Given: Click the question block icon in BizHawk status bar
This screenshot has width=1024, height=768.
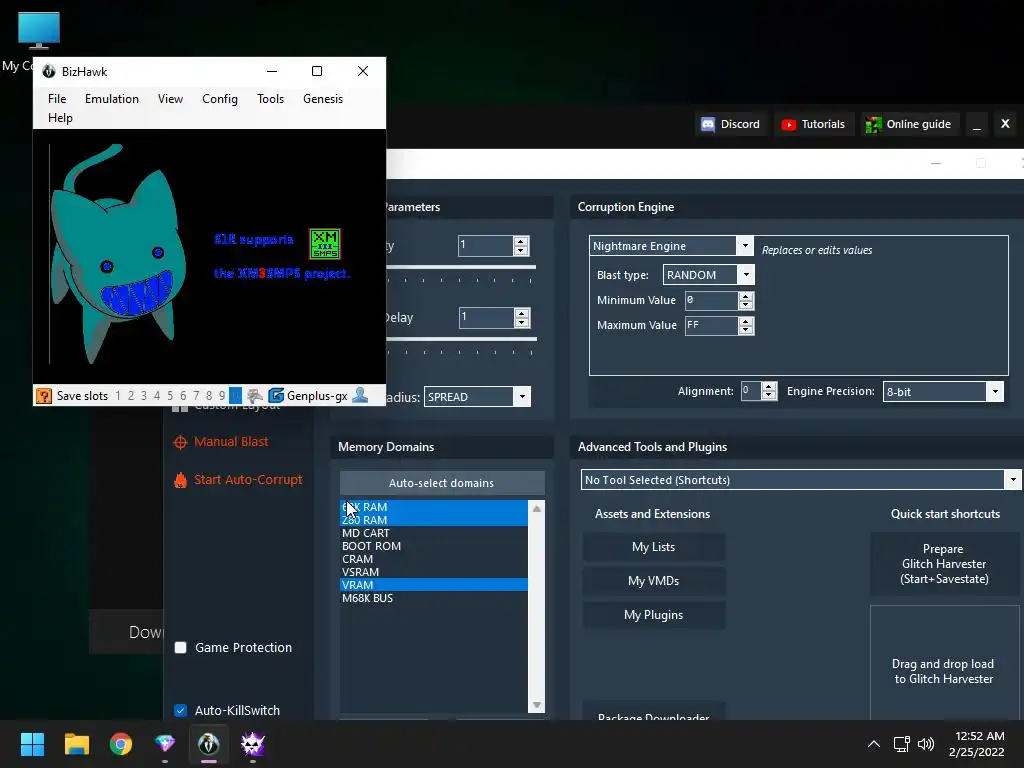Looking at the screenshot, I should (44, 396).
